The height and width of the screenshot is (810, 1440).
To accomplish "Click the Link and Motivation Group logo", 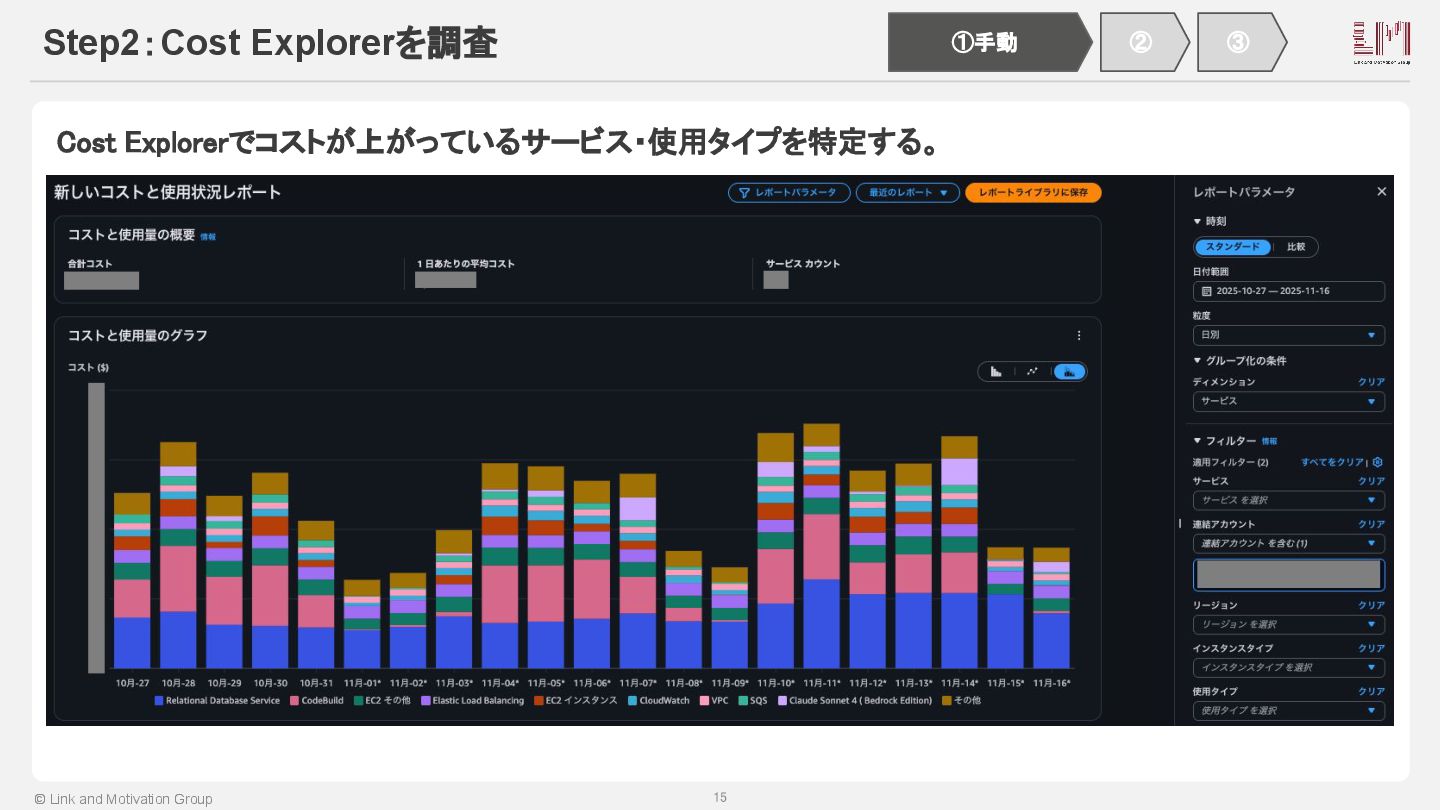I will pyautogui.click(x=1382, y=42).
